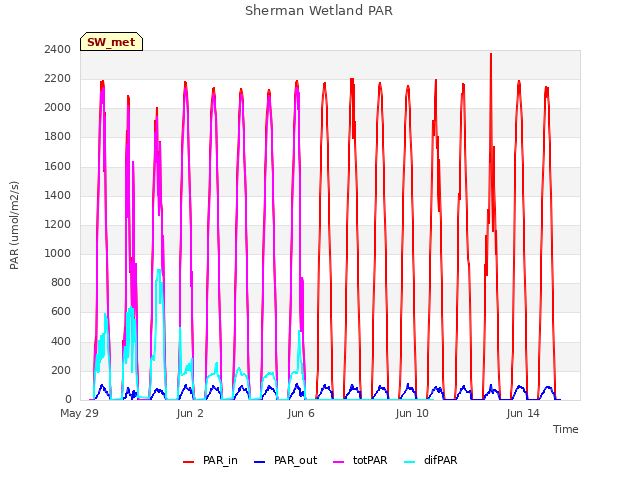
Task: Click the red PAR_in legend color marker
Action: click(x=188, y=462)
